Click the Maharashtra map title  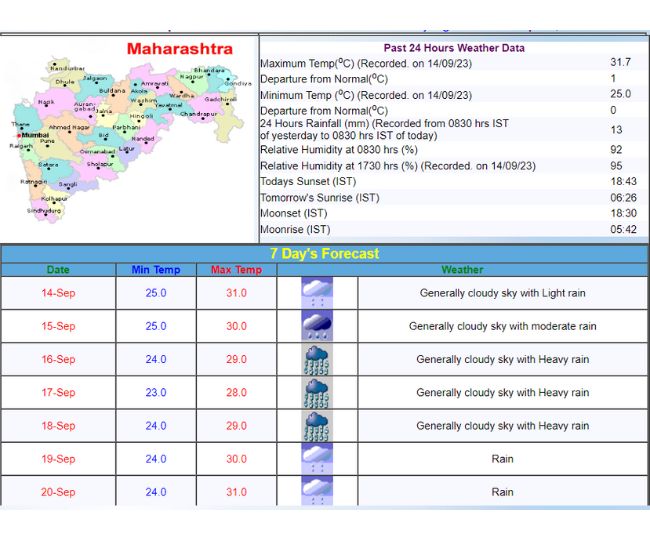pos(180,49)
